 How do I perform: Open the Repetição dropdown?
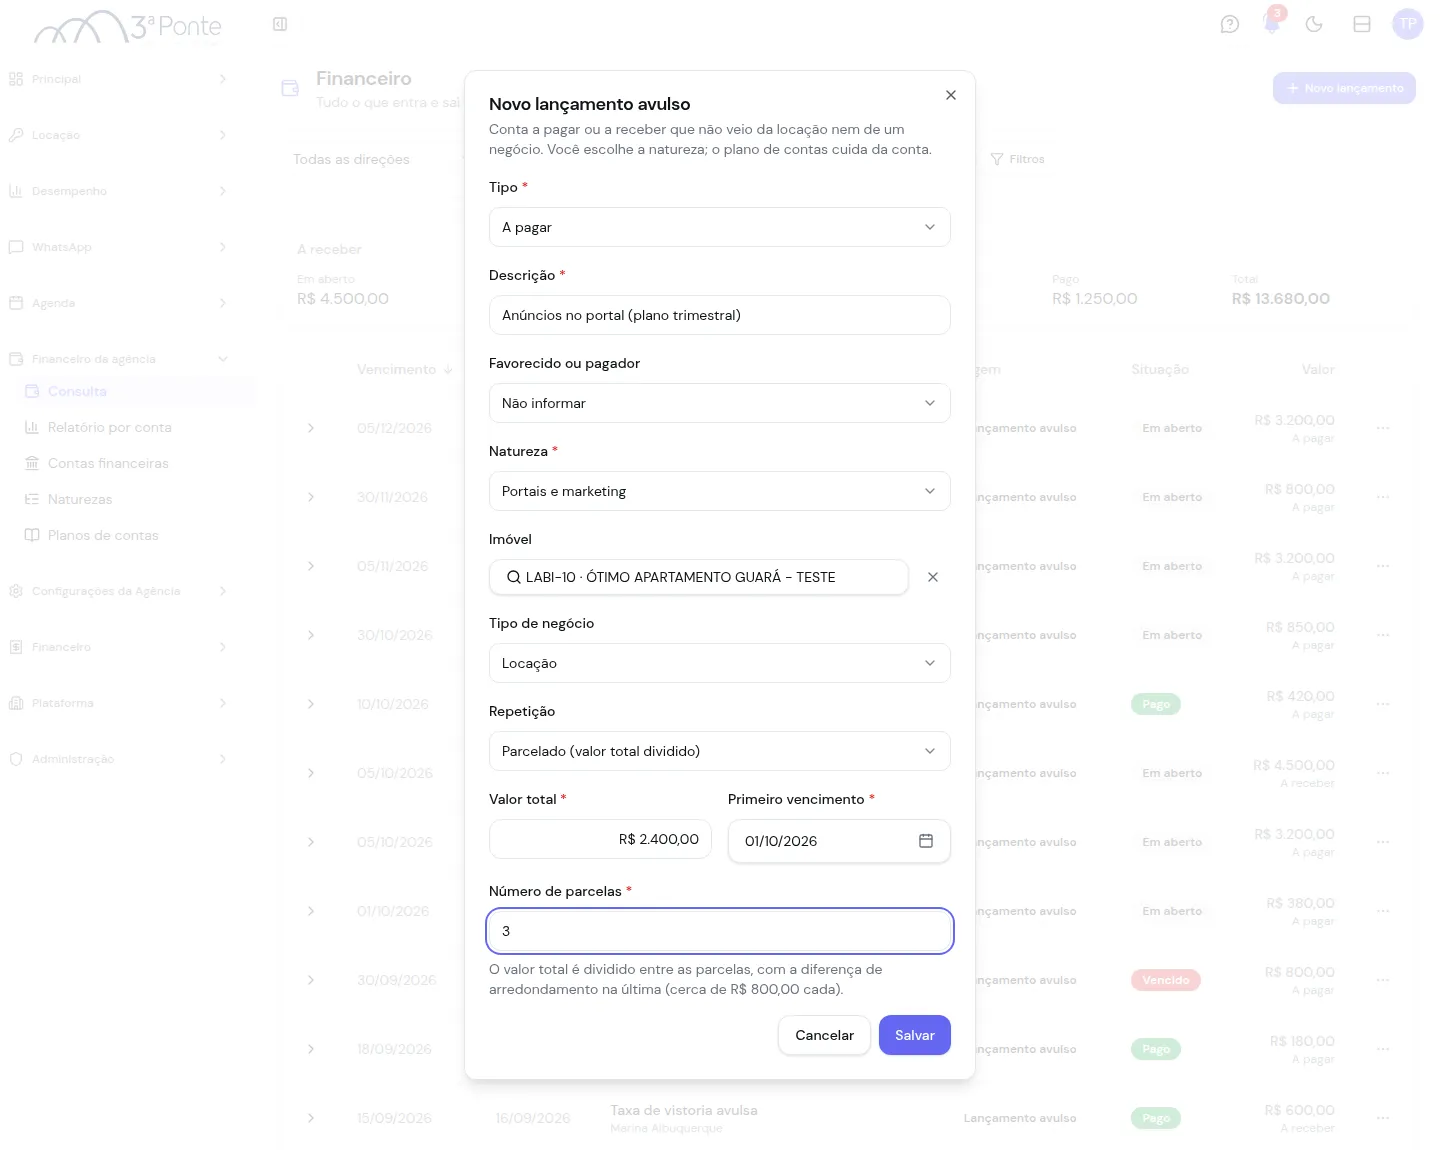719,751
